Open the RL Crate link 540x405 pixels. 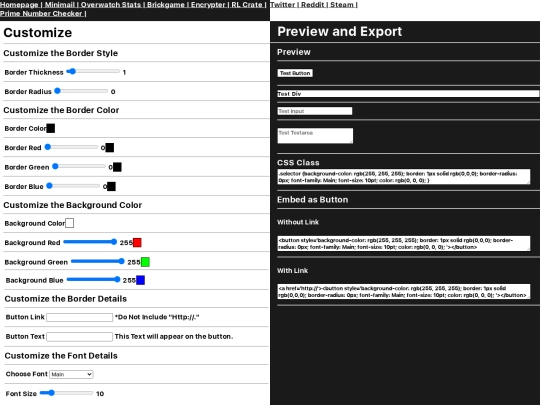pos(247,5)
